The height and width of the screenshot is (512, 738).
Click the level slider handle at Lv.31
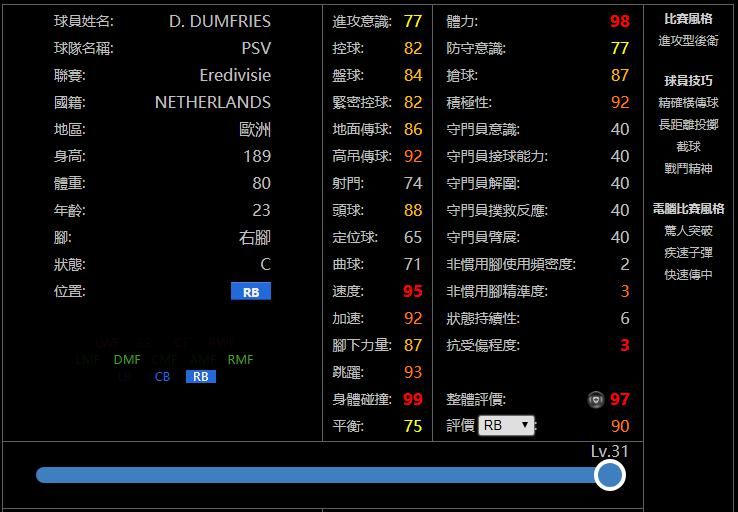[610, 475]
